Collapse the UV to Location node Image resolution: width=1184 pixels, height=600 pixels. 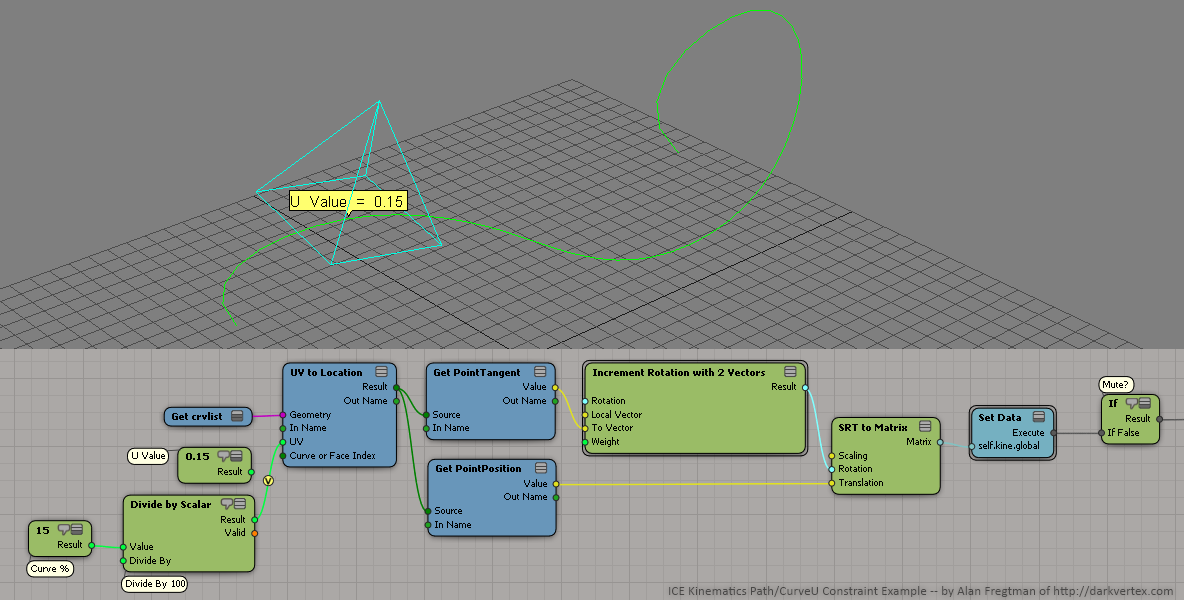pos(381,372)
